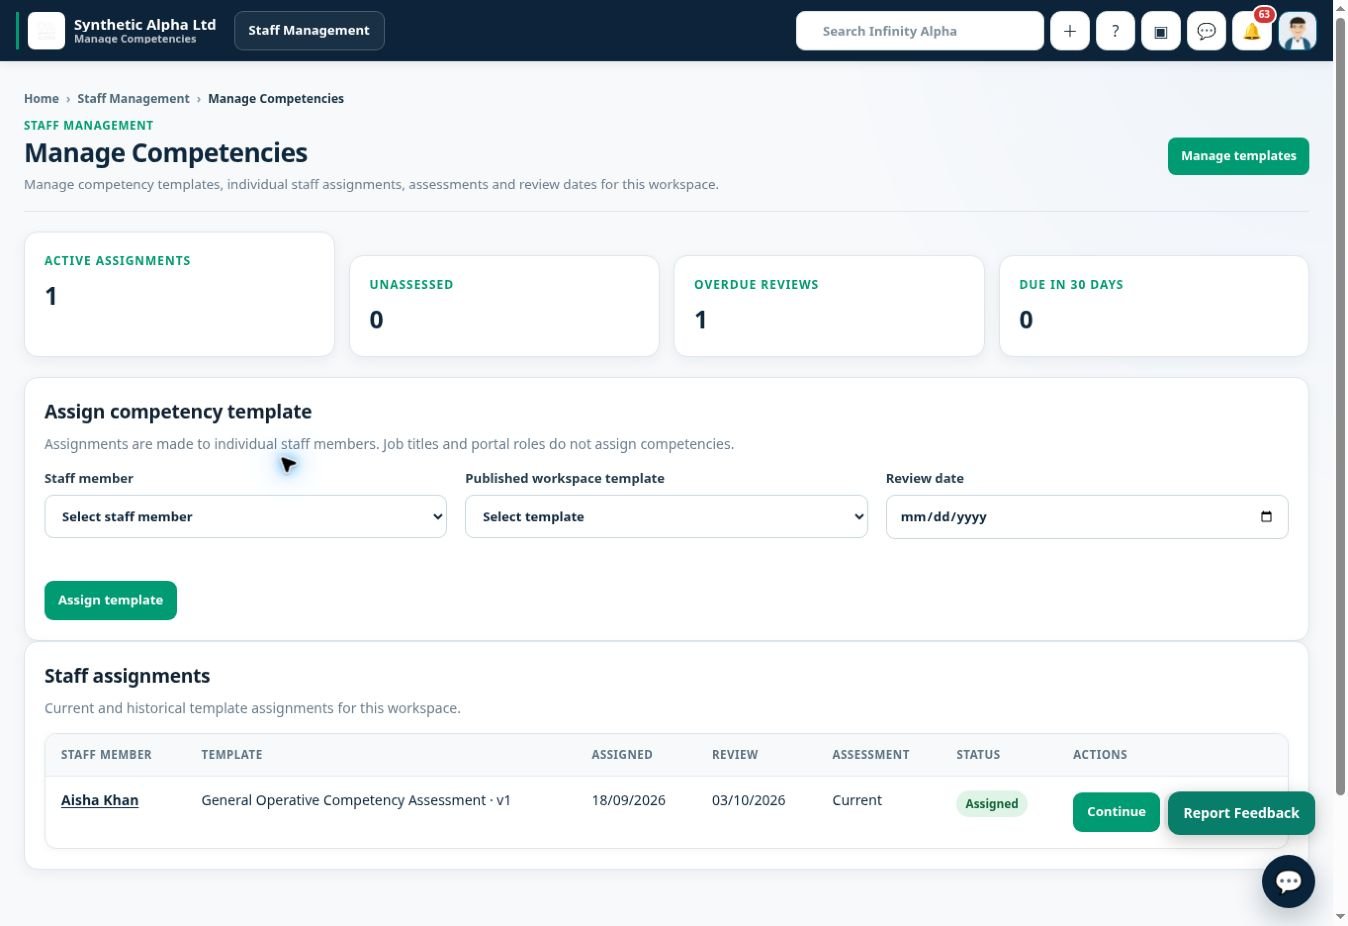Click the Actions column header
This screenshot has width=1348, height=926.
pos(1100,755)
